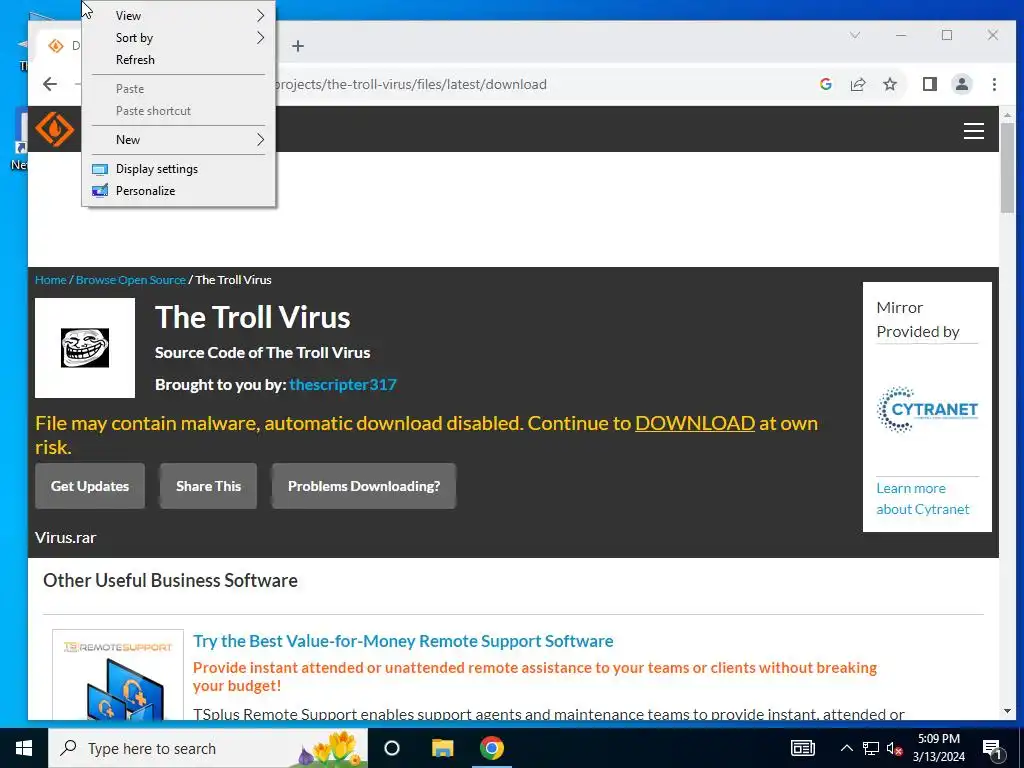1024x768 pixels.
Task: Share this page via share icon
Action: click(857, 84)
